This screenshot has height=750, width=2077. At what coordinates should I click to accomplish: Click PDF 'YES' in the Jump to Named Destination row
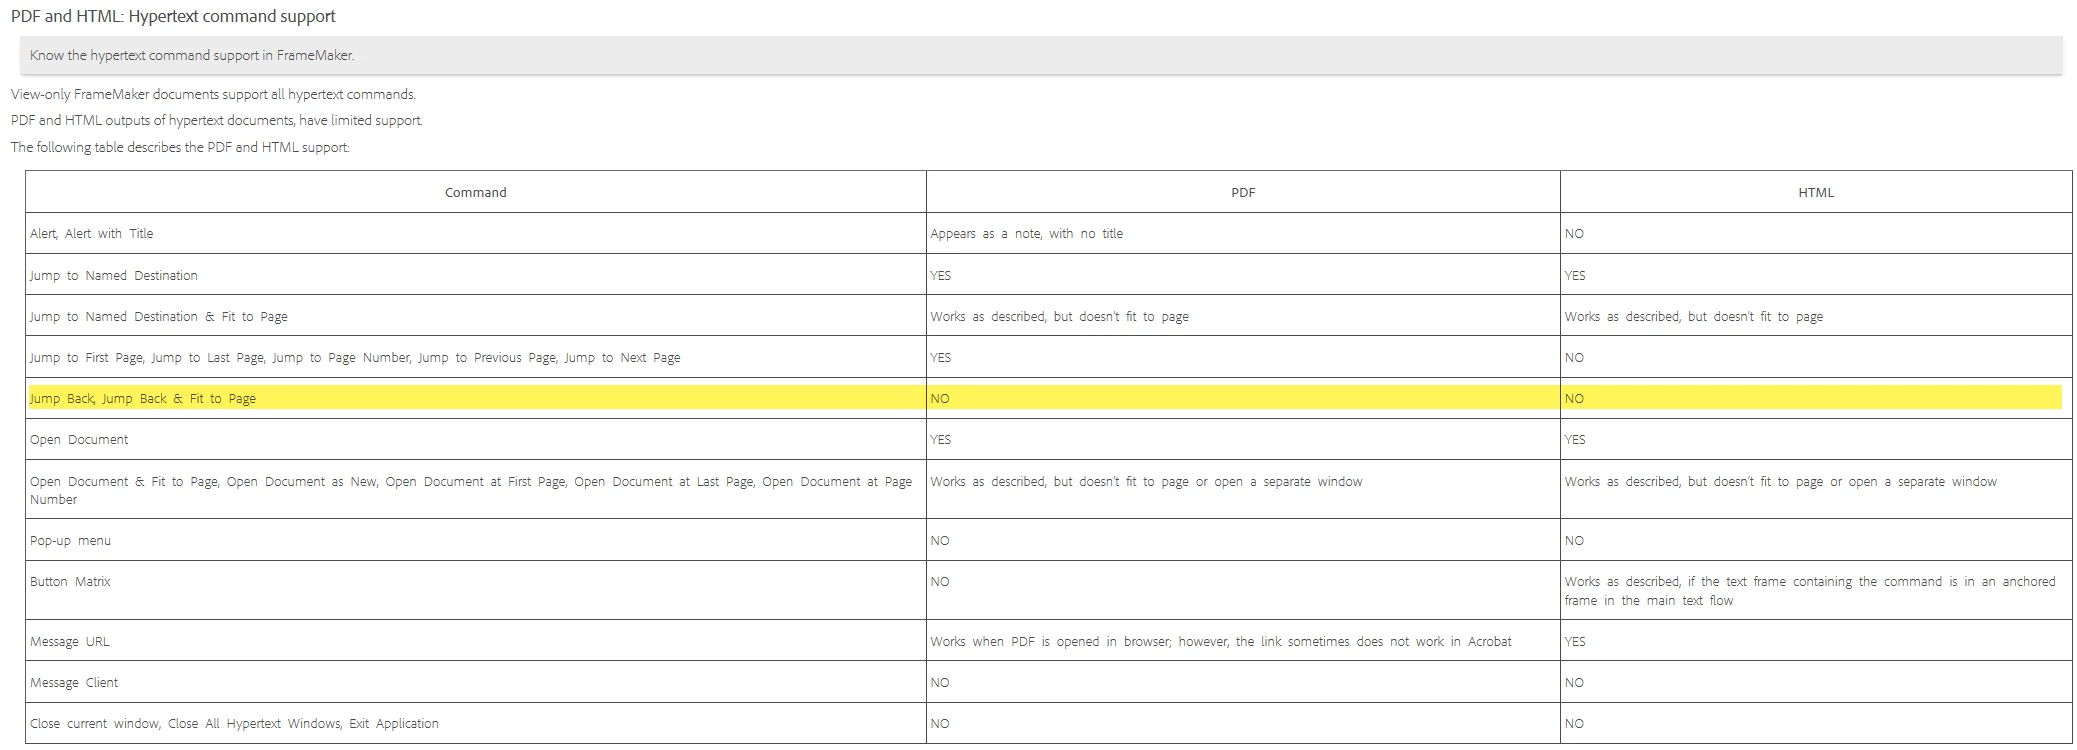[x=1243, y=275]
